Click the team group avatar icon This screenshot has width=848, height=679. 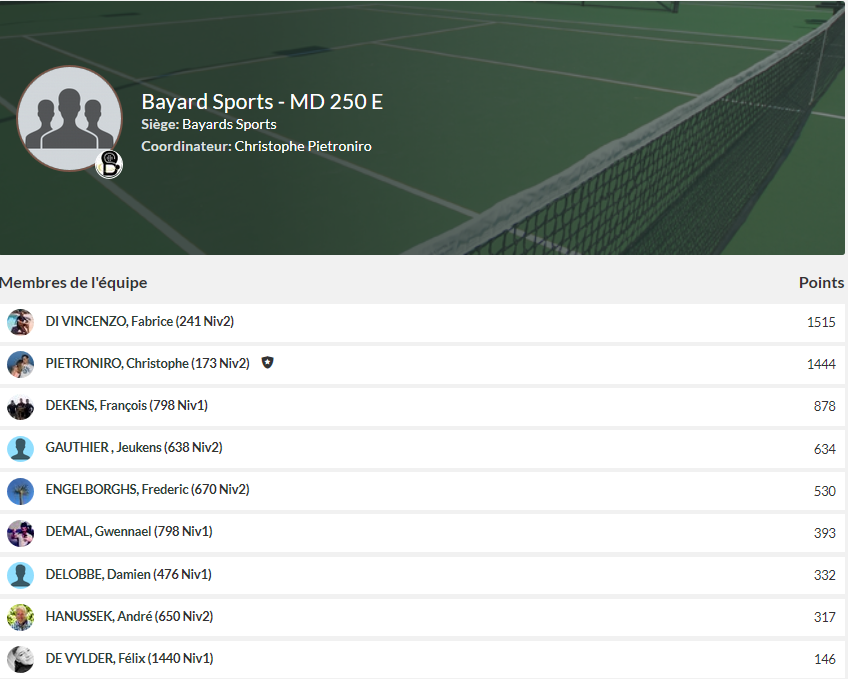[x=69, y=118]
